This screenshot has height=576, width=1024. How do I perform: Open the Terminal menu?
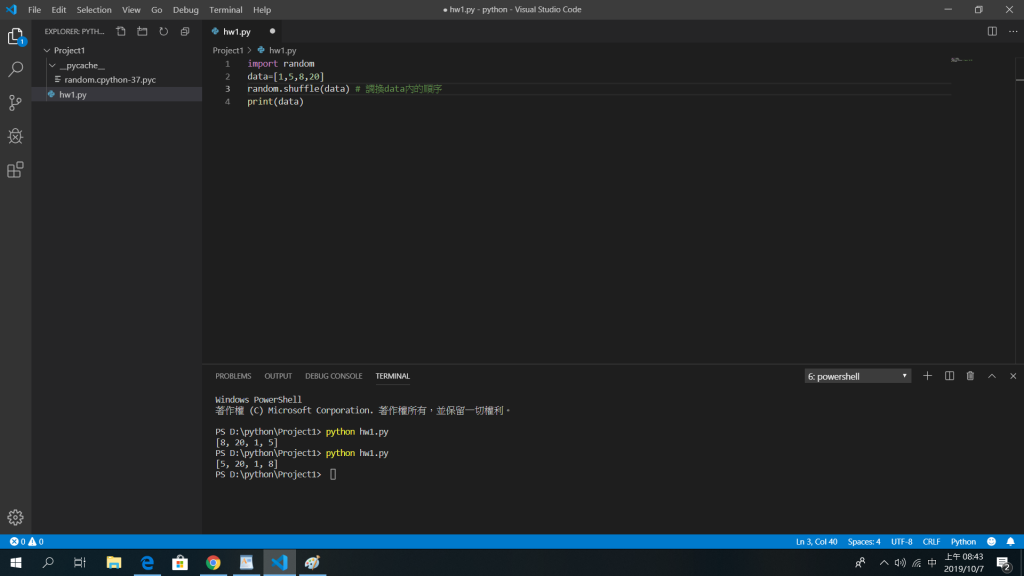(225, 10)
